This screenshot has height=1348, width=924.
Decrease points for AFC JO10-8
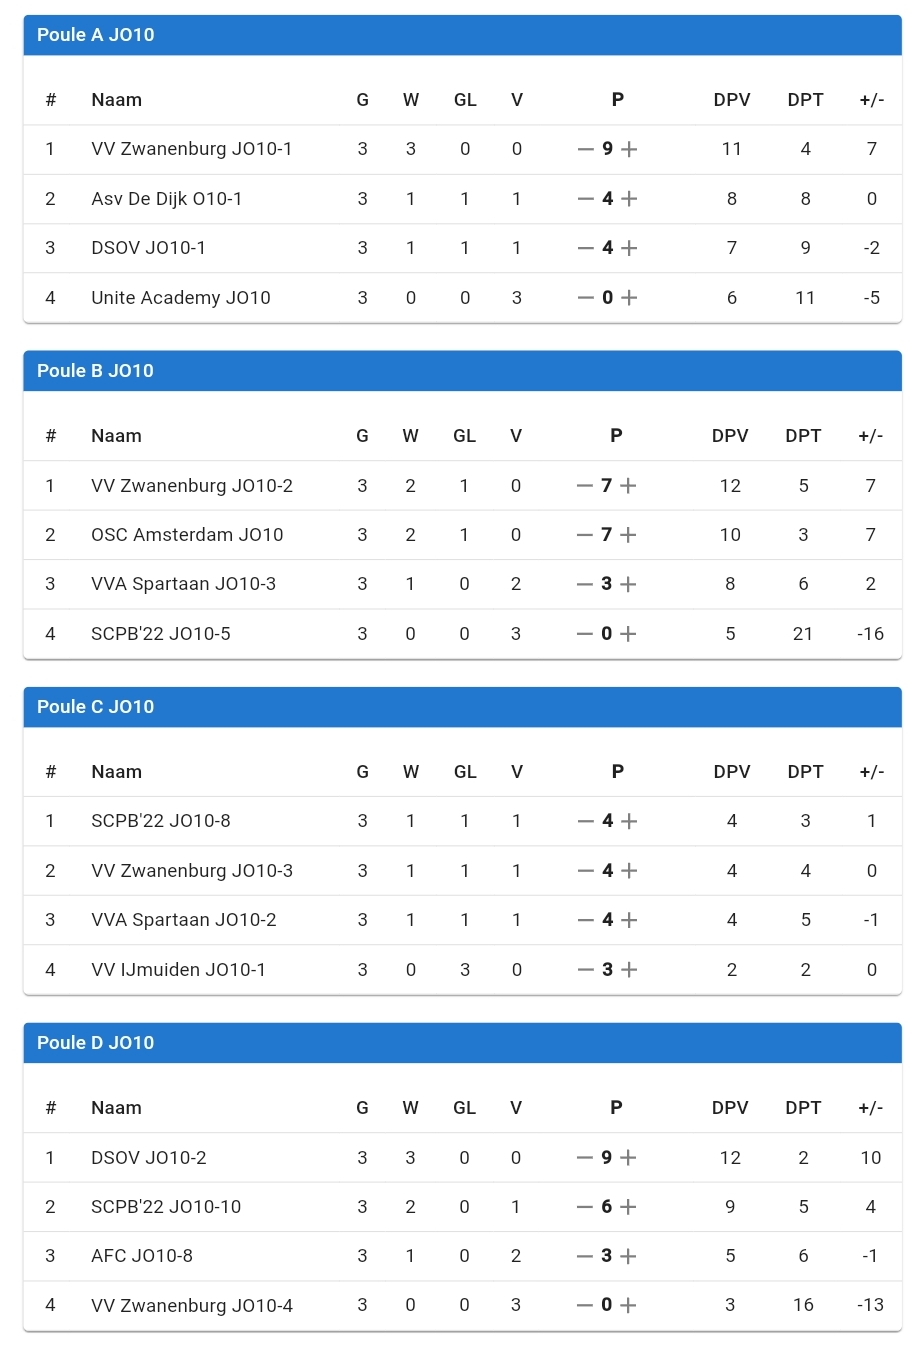[585, 1256]
